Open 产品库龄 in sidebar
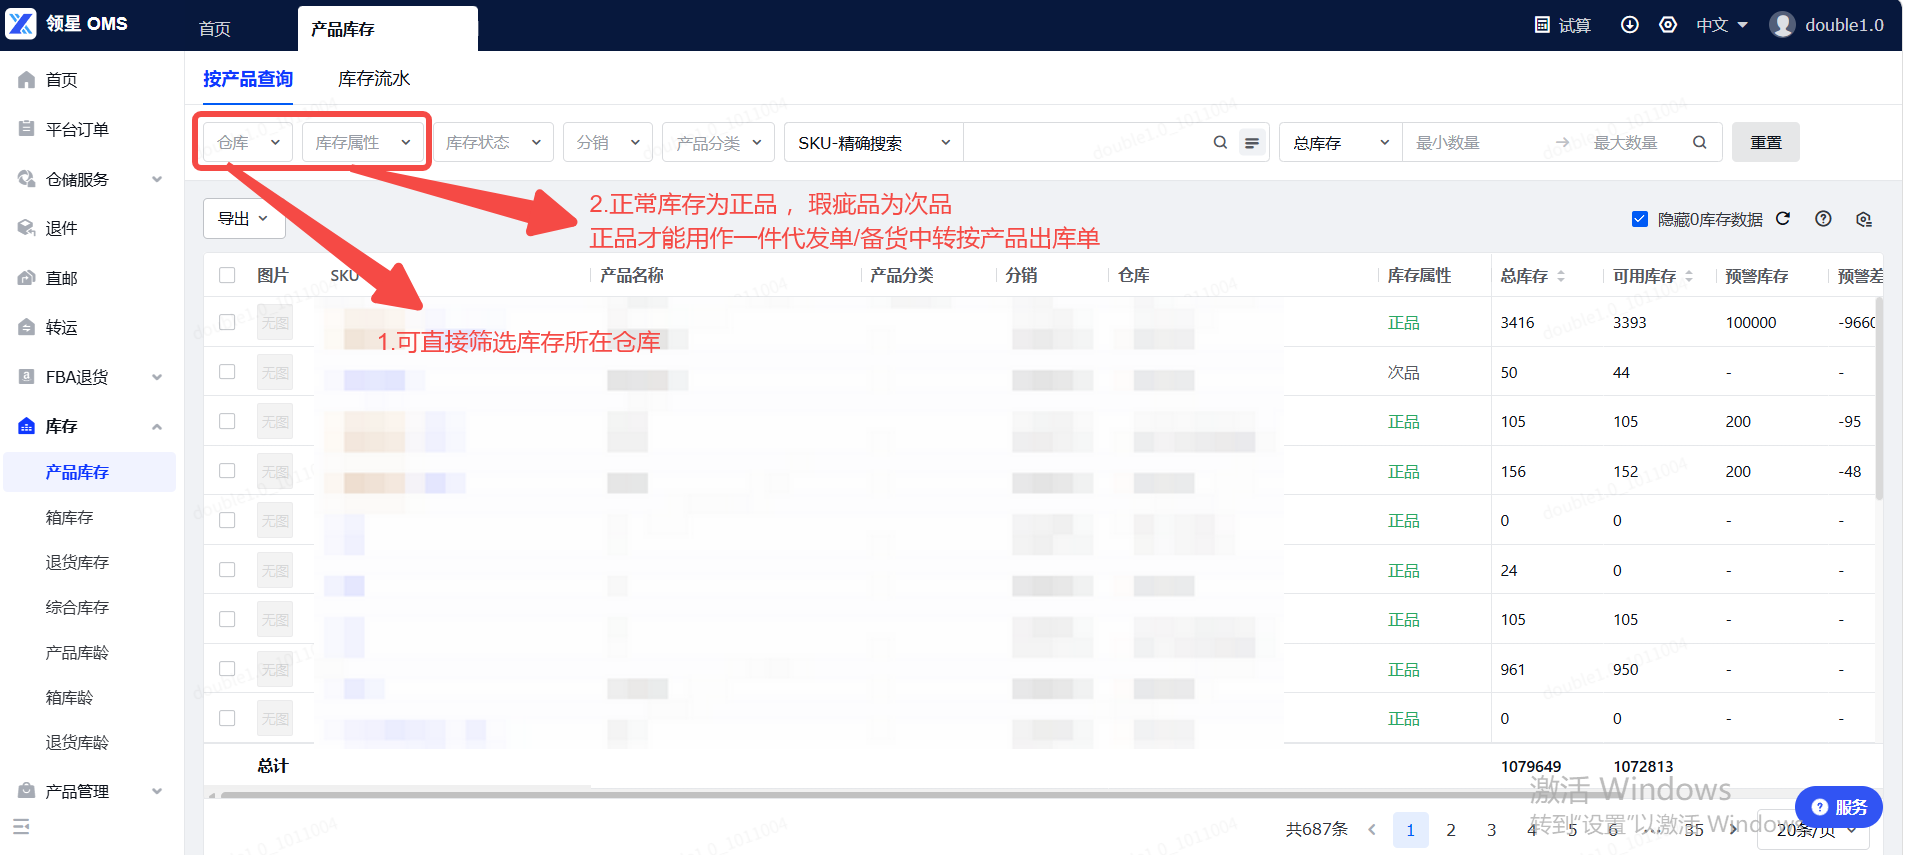 pyautogui.click(x=77, y=652)
